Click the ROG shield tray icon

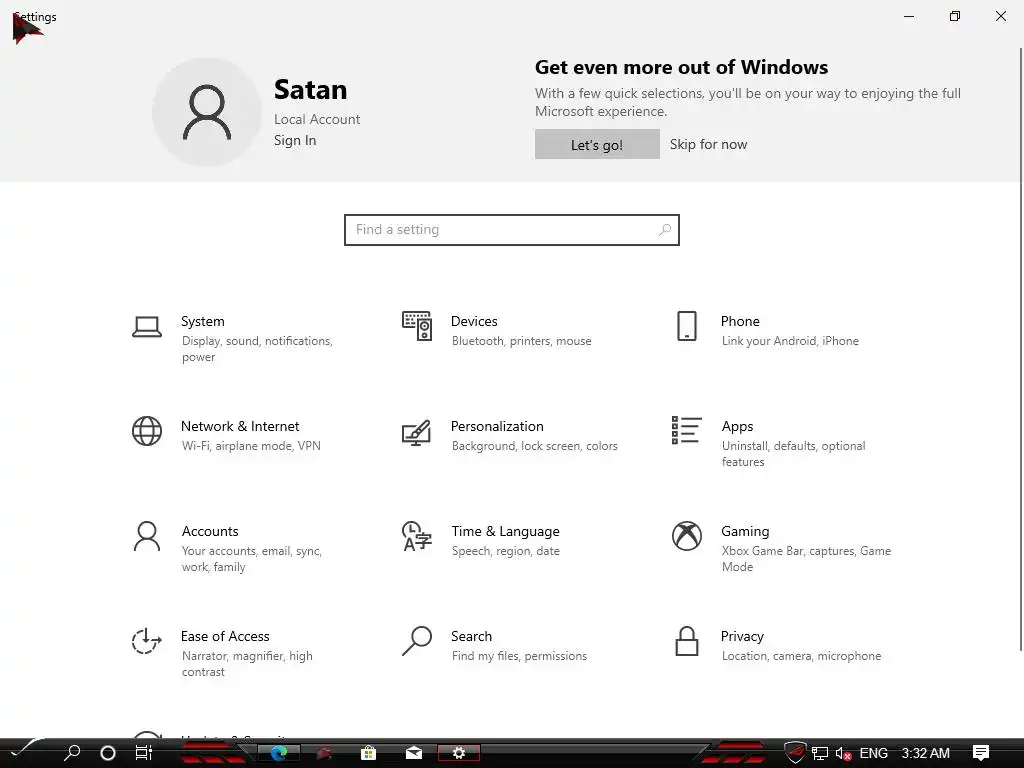click(795, 752)
